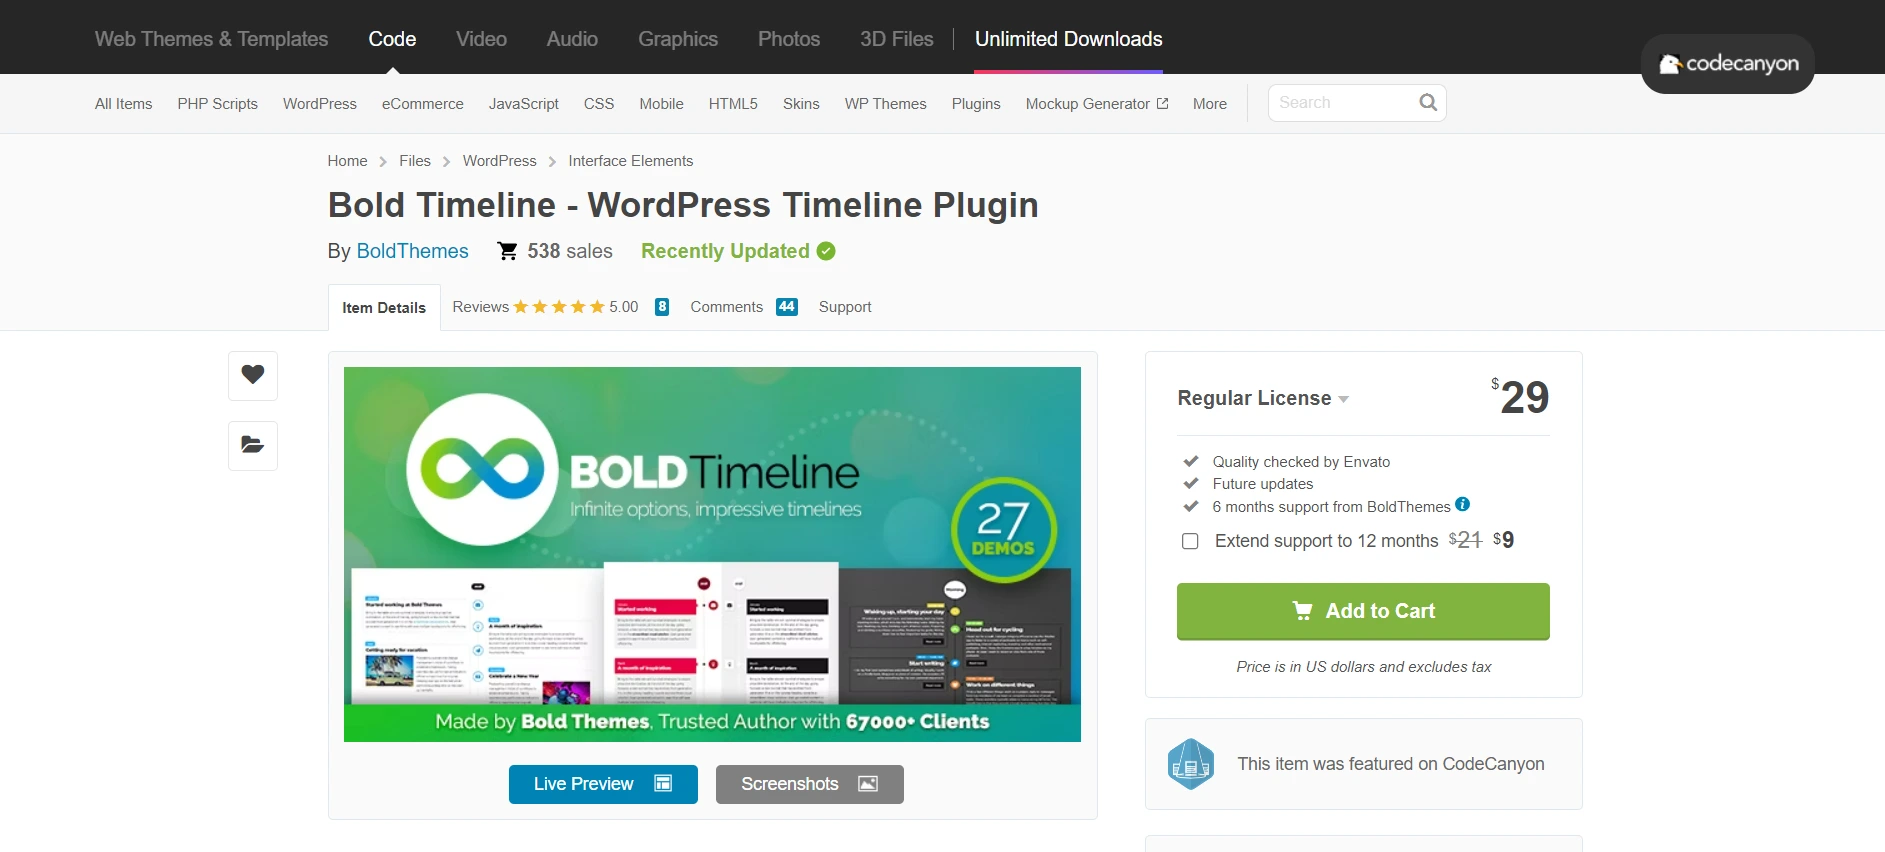Screen dimensions: 1885x852
Task: Browse the JavaScript category
Action: 524,104
